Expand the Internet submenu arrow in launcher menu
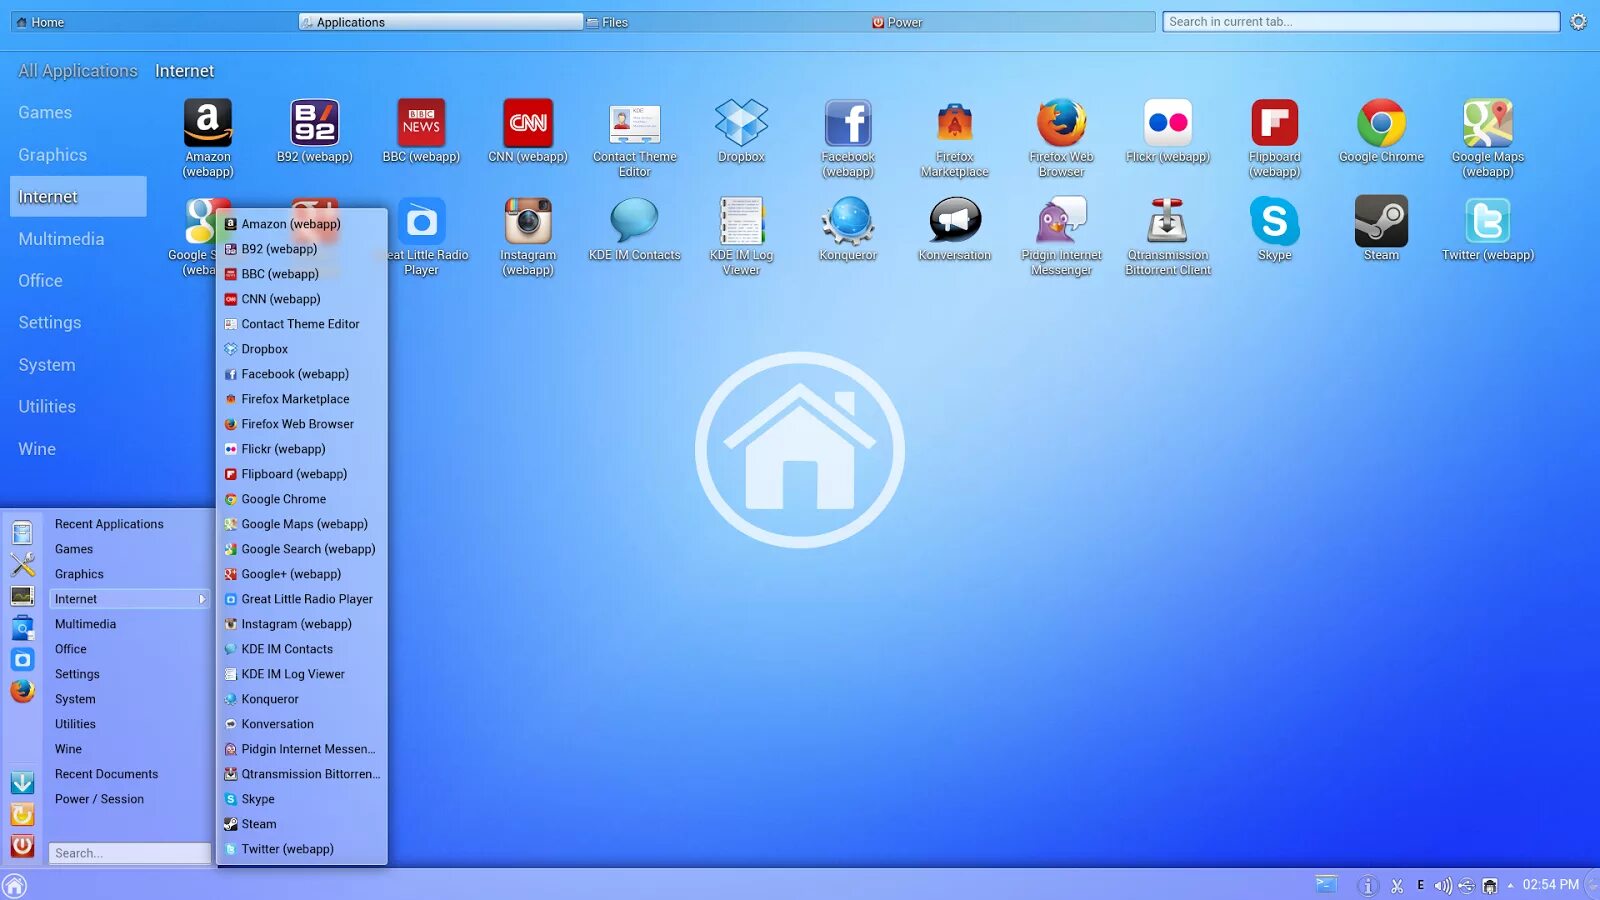The image size is (1600, 900). pyautogui.click(x=202, y=599)
